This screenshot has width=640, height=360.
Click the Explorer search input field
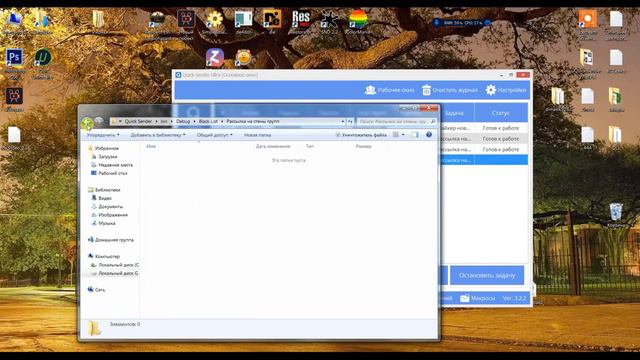[x=397, y=121]
